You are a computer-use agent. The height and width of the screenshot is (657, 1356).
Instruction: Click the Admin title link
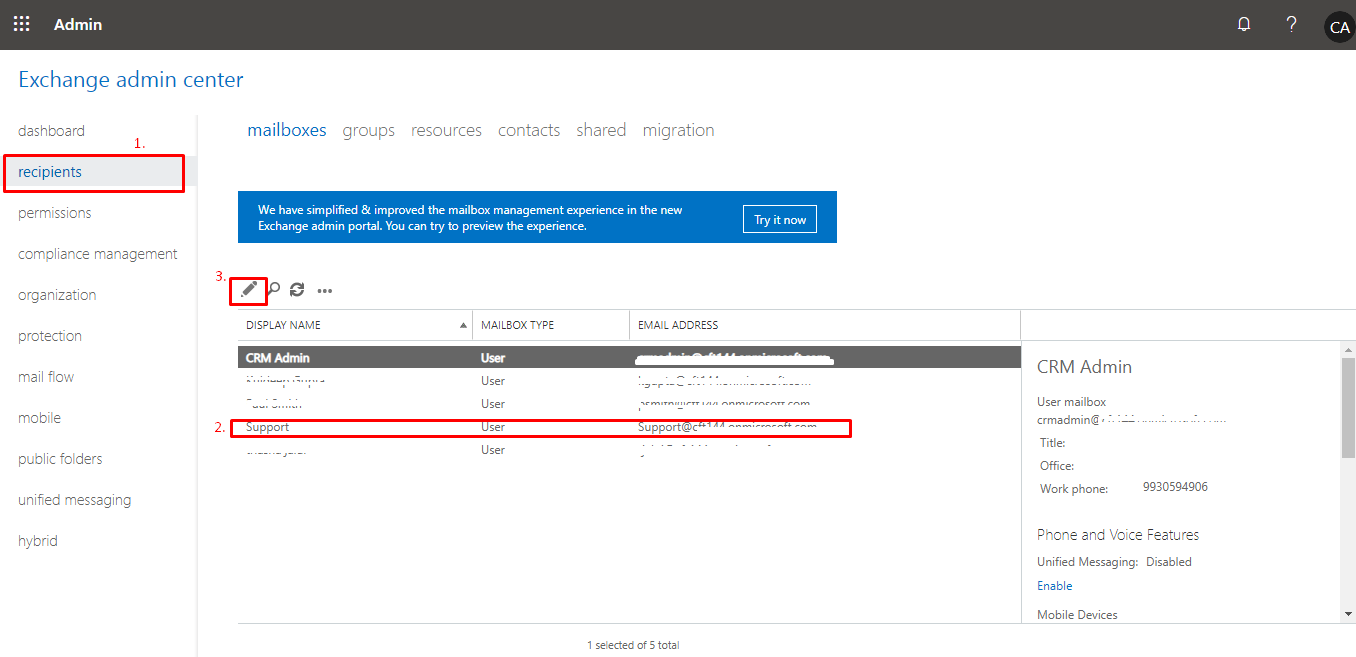(x=78, y=24)
